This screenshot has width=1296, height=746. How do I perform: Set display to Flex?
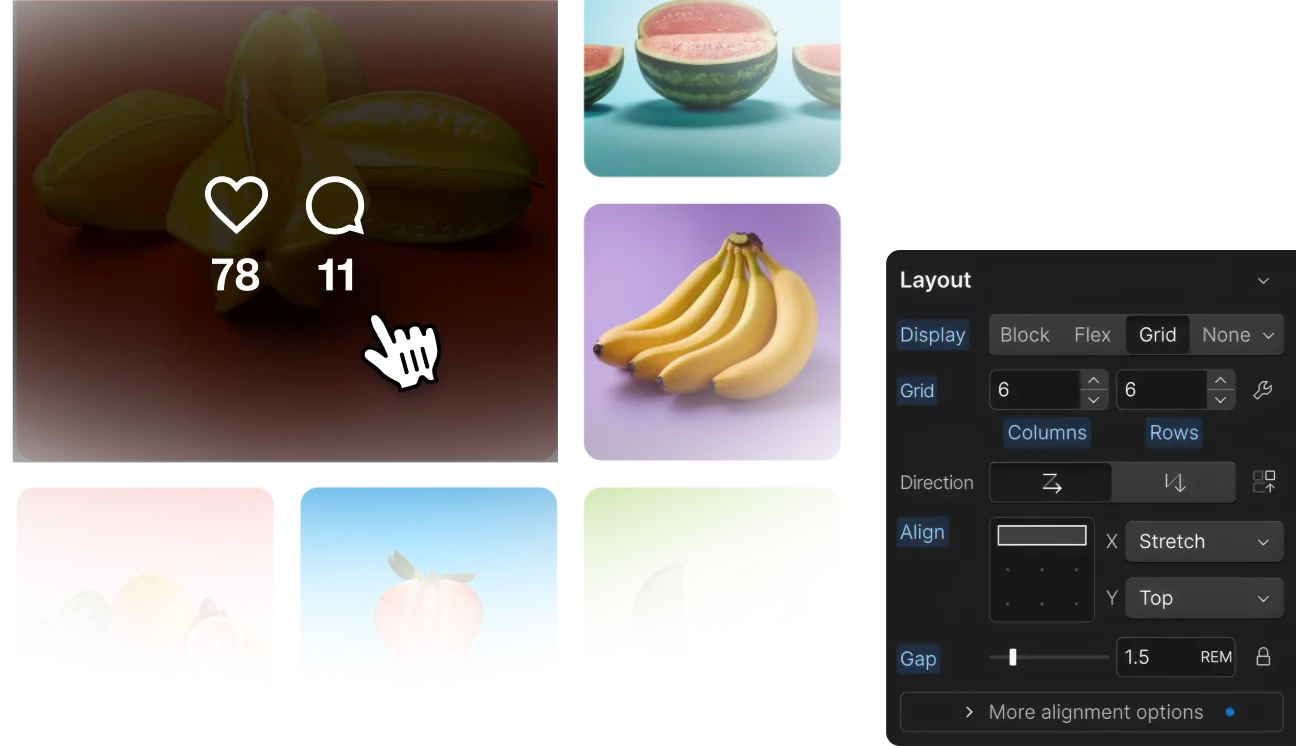click(1092, 335)
